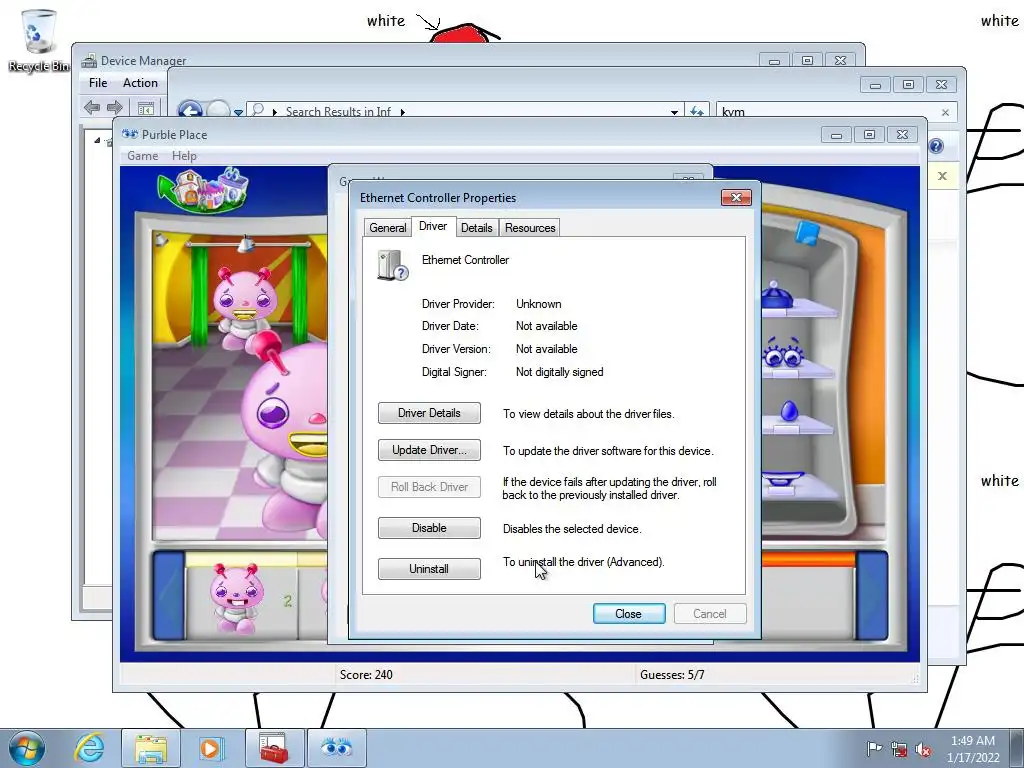1024x768 pixels.
Task: Close the Ethernet Controller Properties dialog
Action: (629, 614)
